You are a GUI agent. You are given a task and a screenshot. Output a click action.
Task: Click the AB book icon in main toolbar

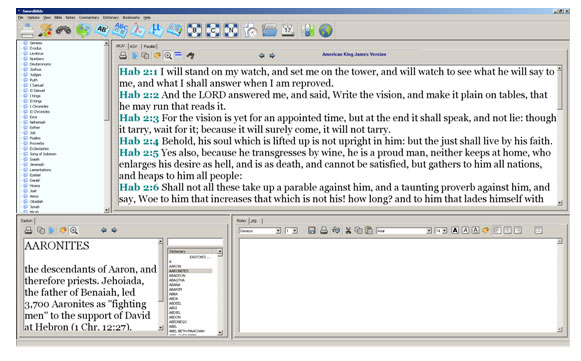click(102, 30)
